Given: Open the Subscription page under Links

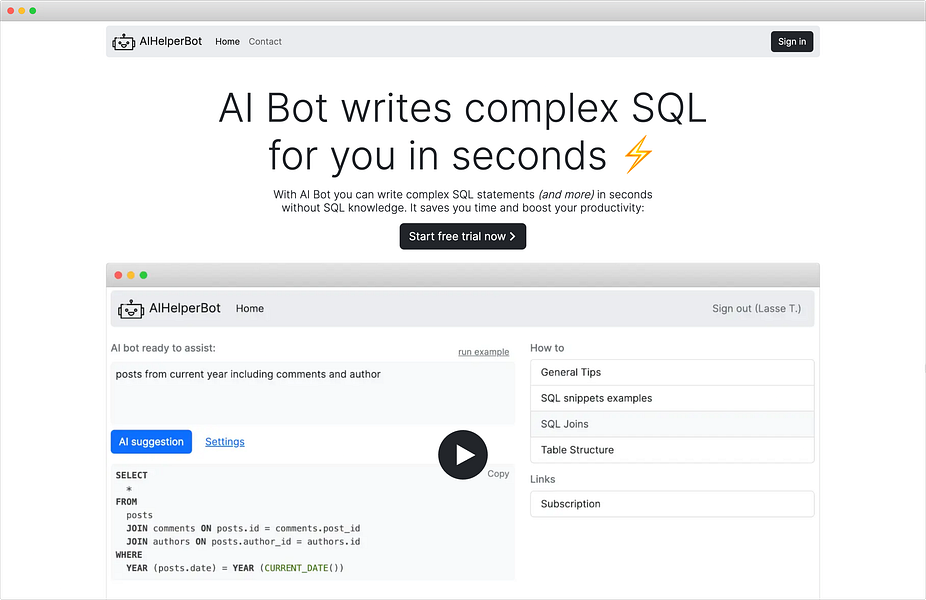Looking at the screenshot, I should [x=671, y=504].
